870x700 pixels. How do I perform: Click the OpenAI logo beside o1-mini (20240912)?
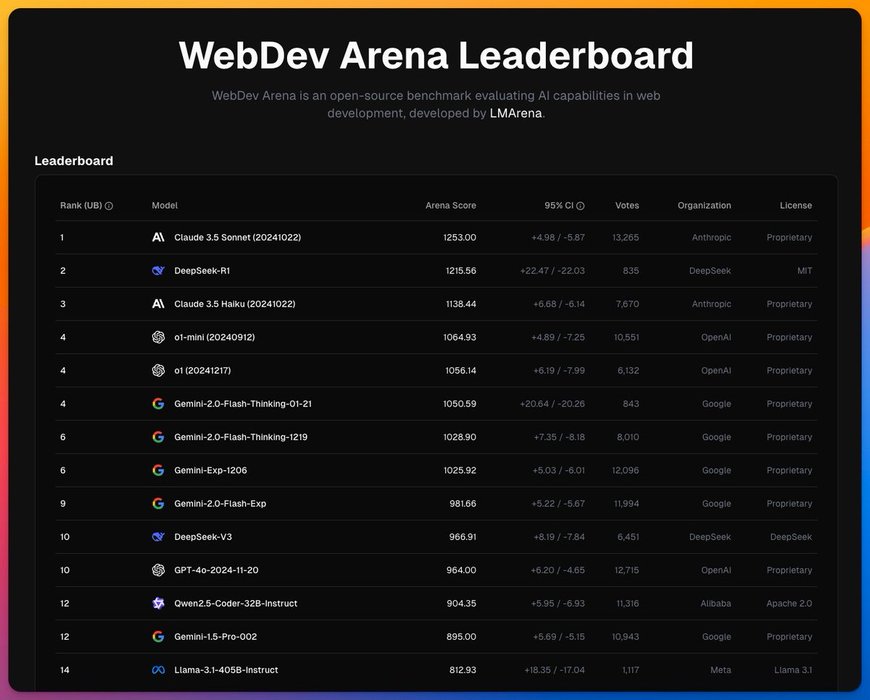coord(158,337)
